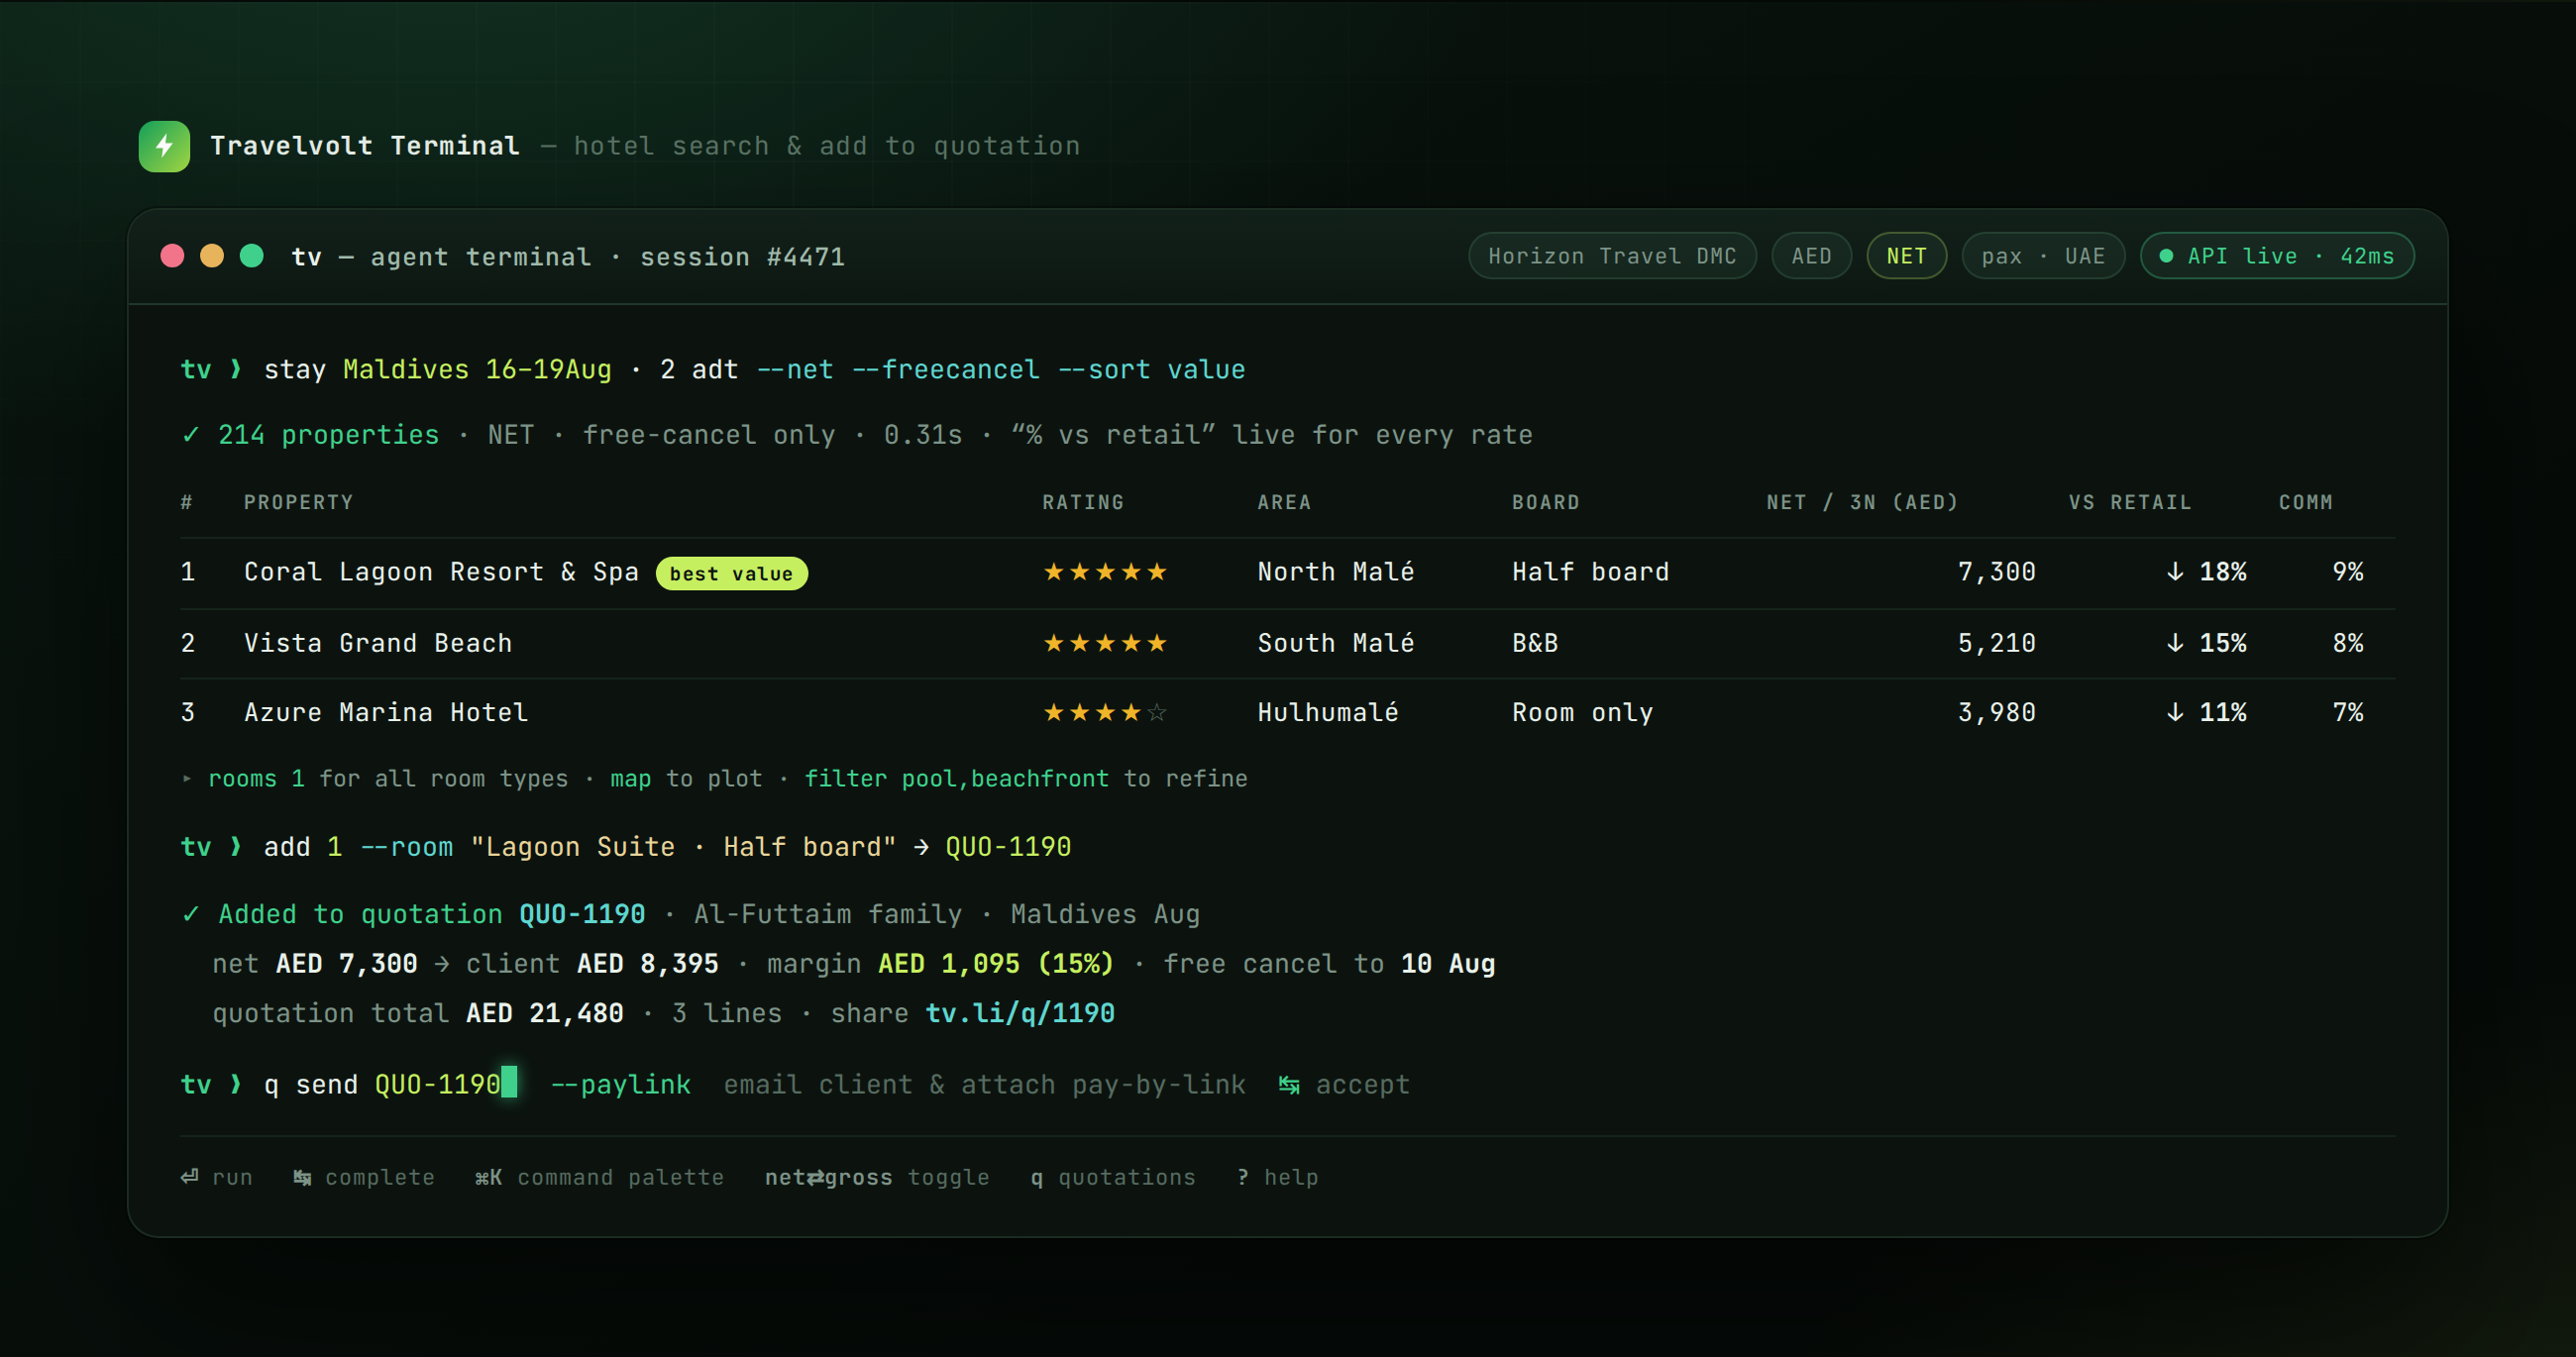The width and height of the screenshot is (2576, 1357).
Task: Click the 5,210 net price cell
Action: 1996,643
